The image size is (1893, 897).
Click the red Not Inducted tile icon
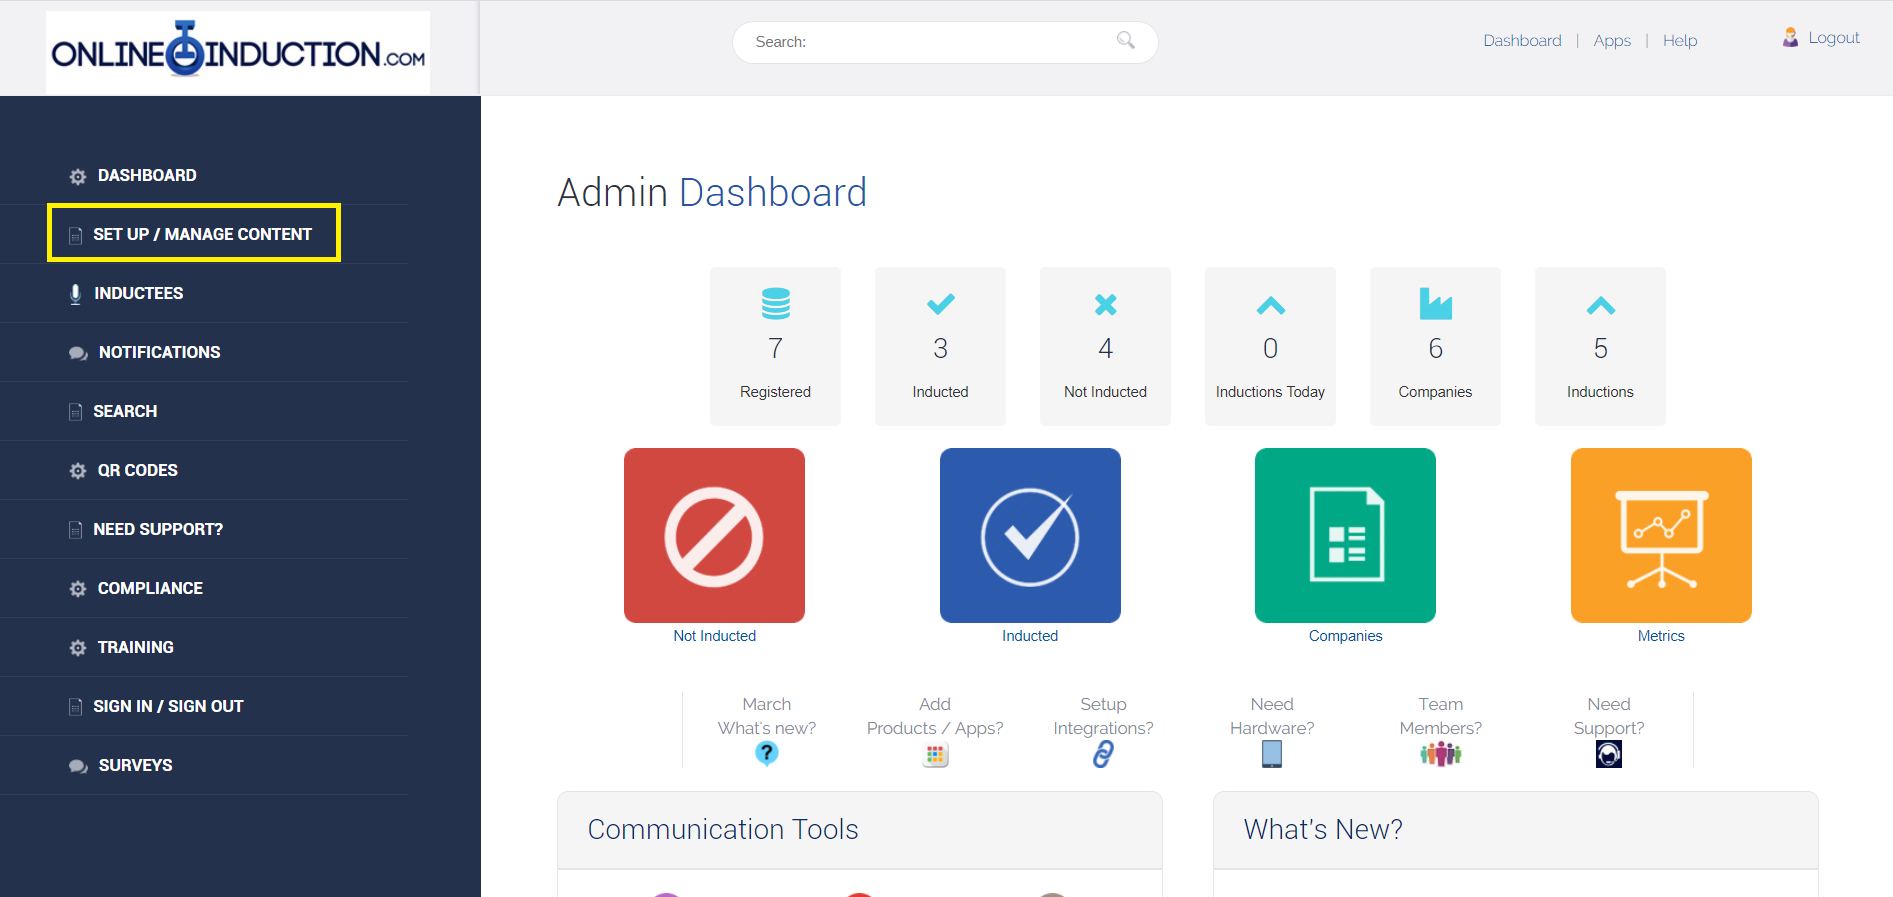714,536
